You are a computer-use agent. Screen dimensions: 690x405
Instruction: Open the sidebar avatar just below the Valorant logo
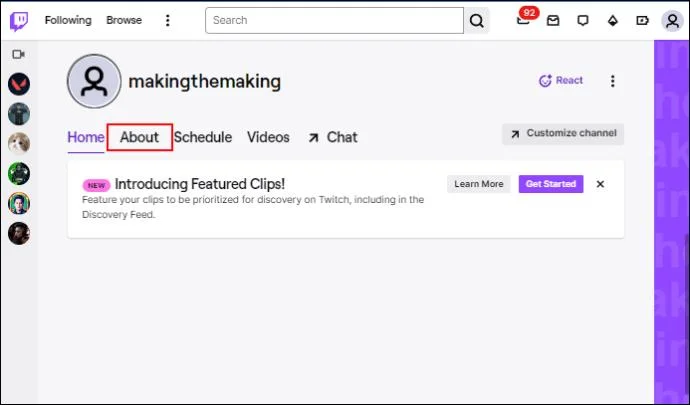(x=19, y=114)
